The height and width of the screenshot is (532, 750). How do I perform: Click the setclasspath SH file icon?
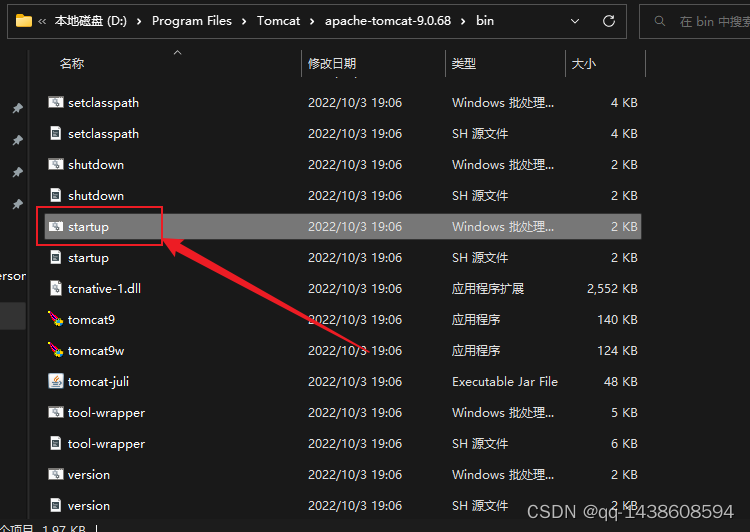pos(55,133)
